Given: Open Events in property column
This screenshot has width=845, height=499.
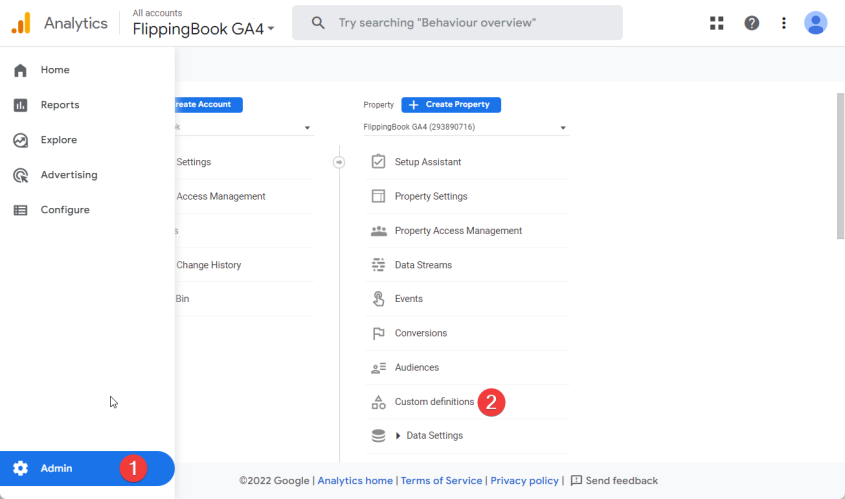Looking at the screenshot, I should coord(408,299).
